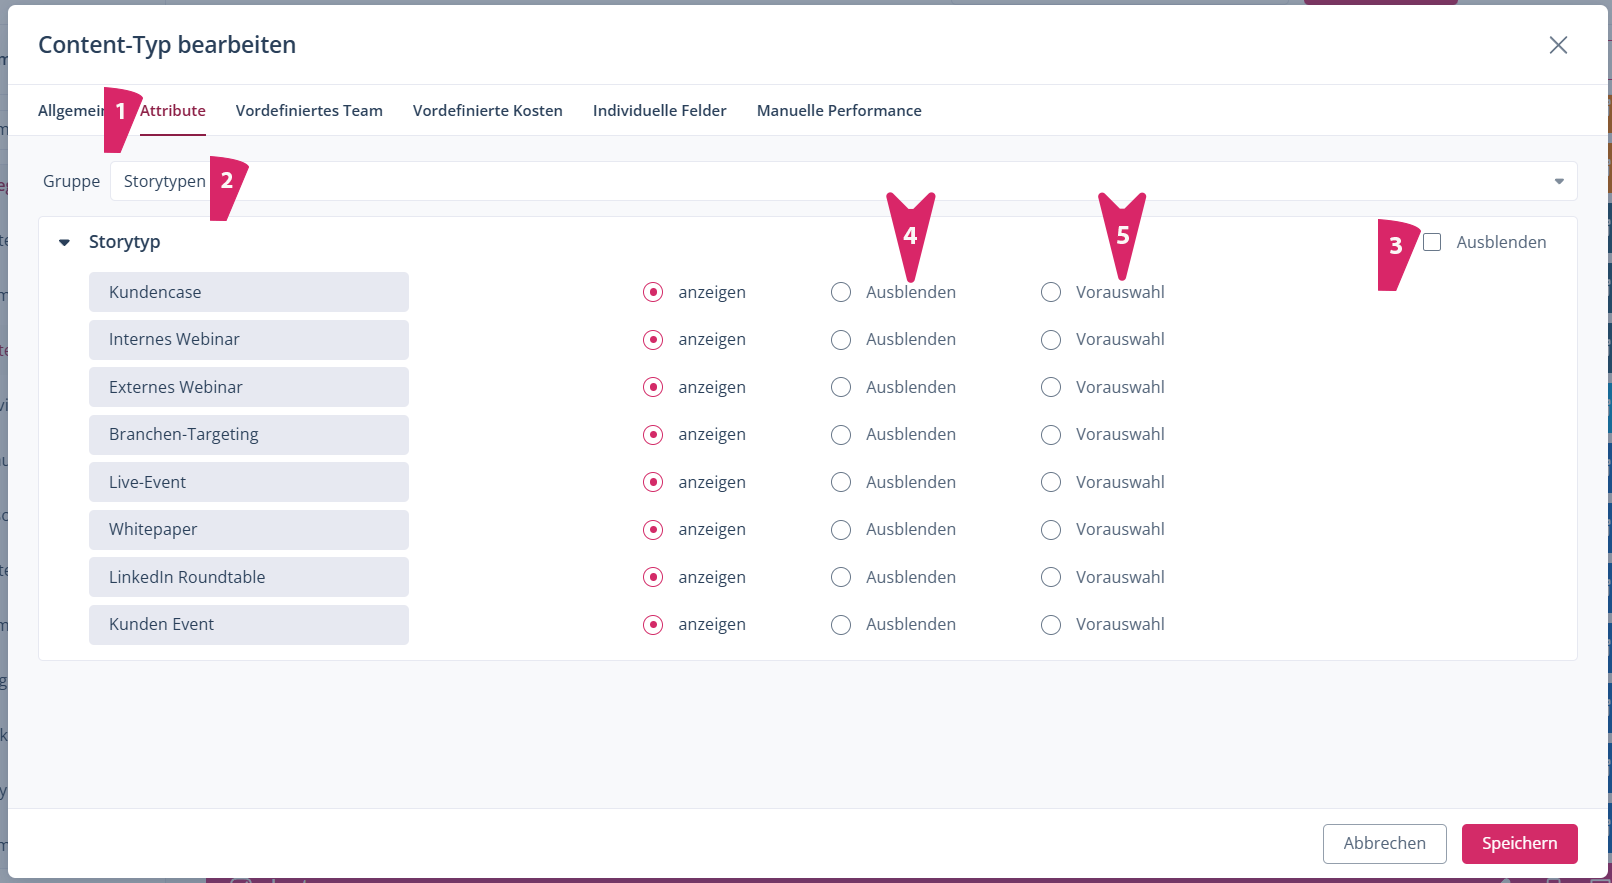The width and height of the screenshot is (1612, 883).
Task: Collapse the Storytyp section arrow
Action: pos(65,242)
